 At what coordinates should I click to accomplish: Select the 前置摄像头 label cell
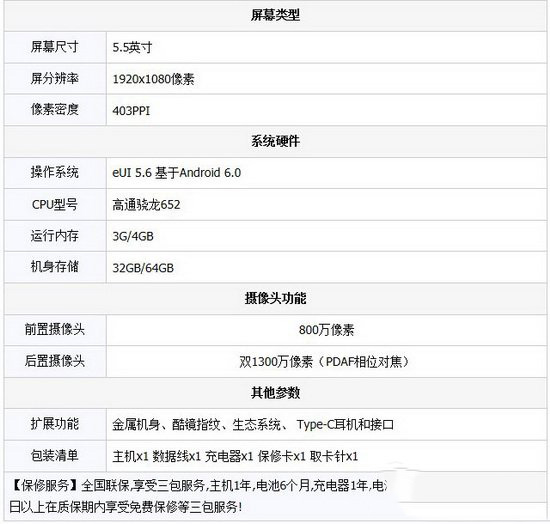(55, 330)
